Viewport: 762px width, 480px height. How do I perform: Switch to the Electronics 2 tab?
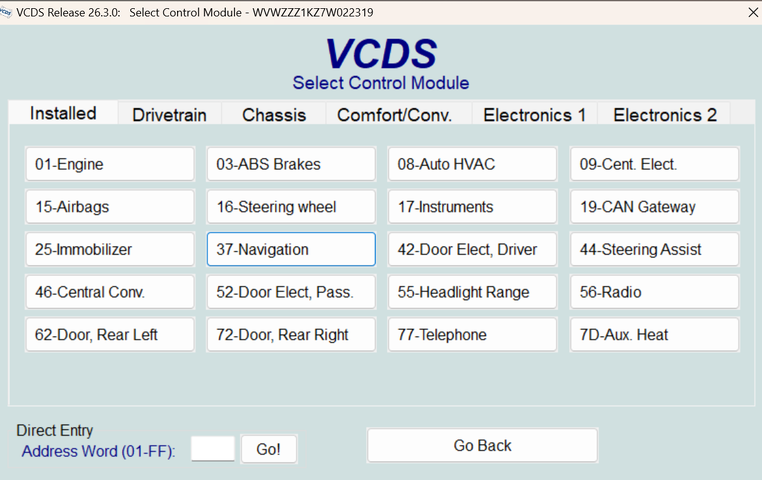(x=665, y=115)
